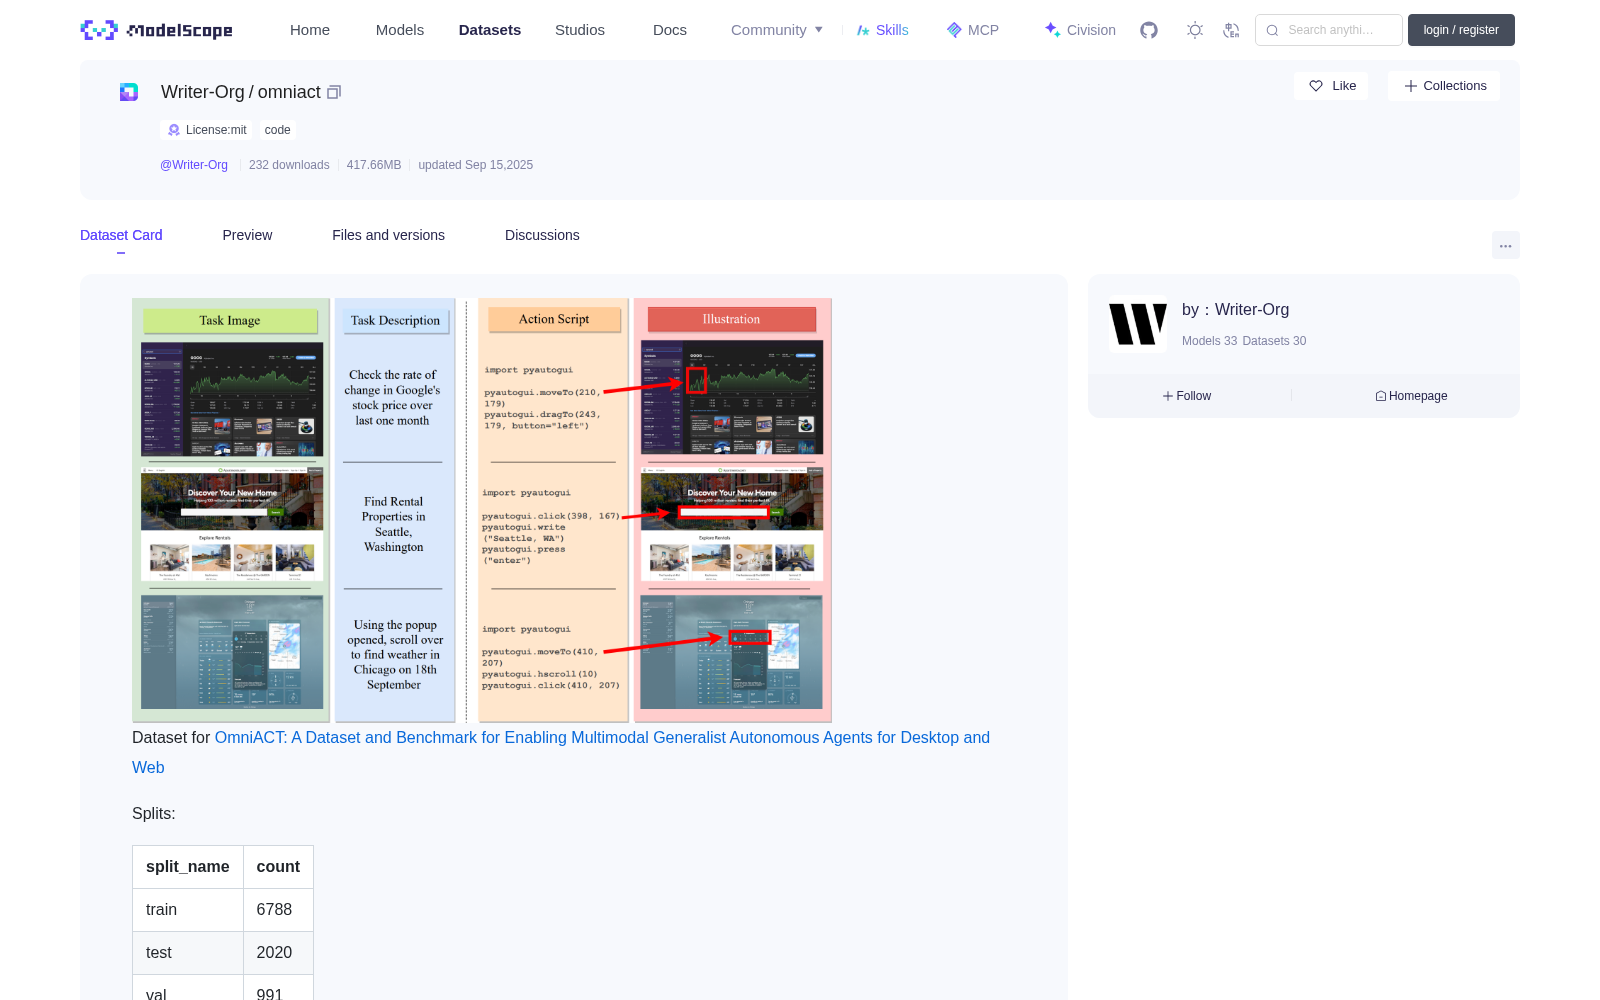Open the OmniACT paper link
1600x1000 pixels.
[x=561, y=752]
